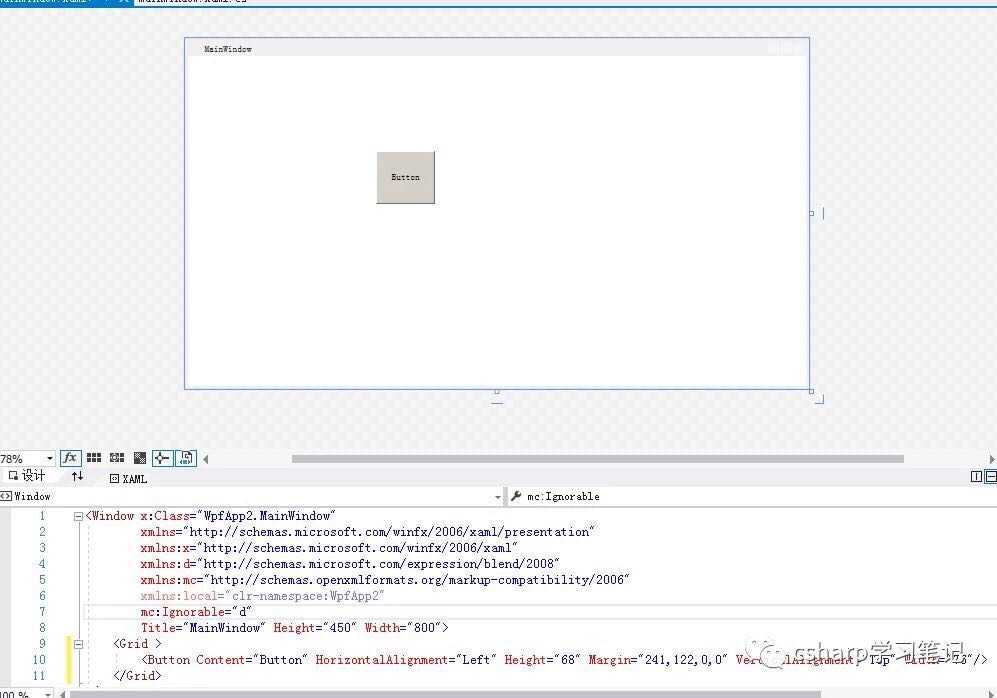Open the 78% designer zoom dropdown
Screen dimensions: 997x698
click(50, 458)
